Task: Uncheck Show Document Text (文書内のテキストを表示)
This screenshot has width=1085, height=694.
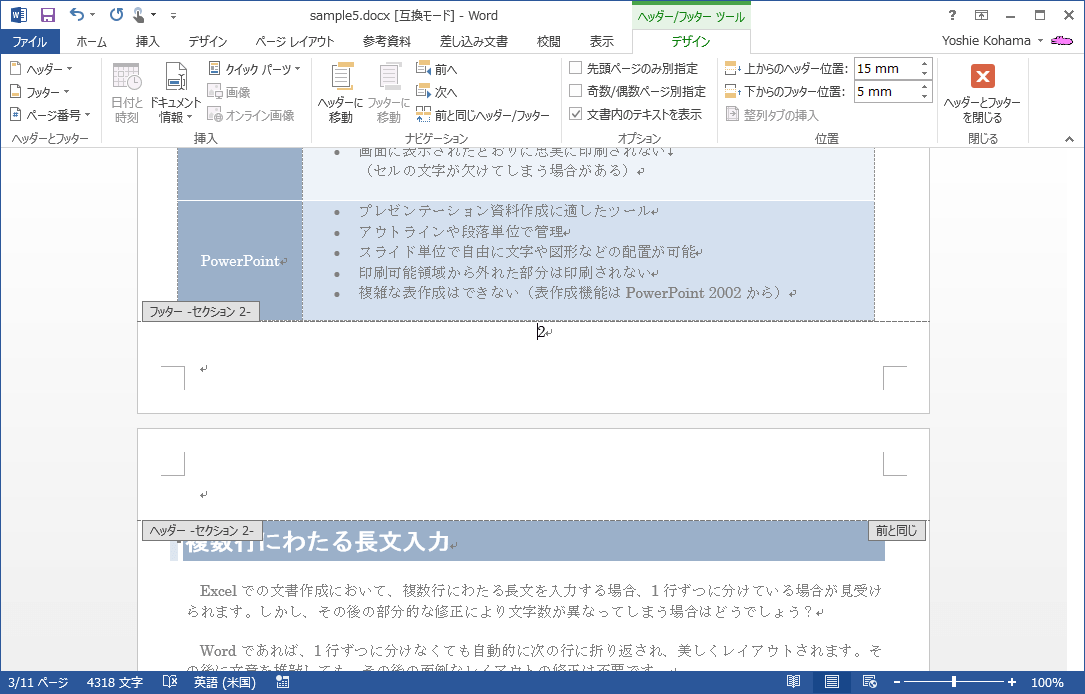Action: [635, 113]
